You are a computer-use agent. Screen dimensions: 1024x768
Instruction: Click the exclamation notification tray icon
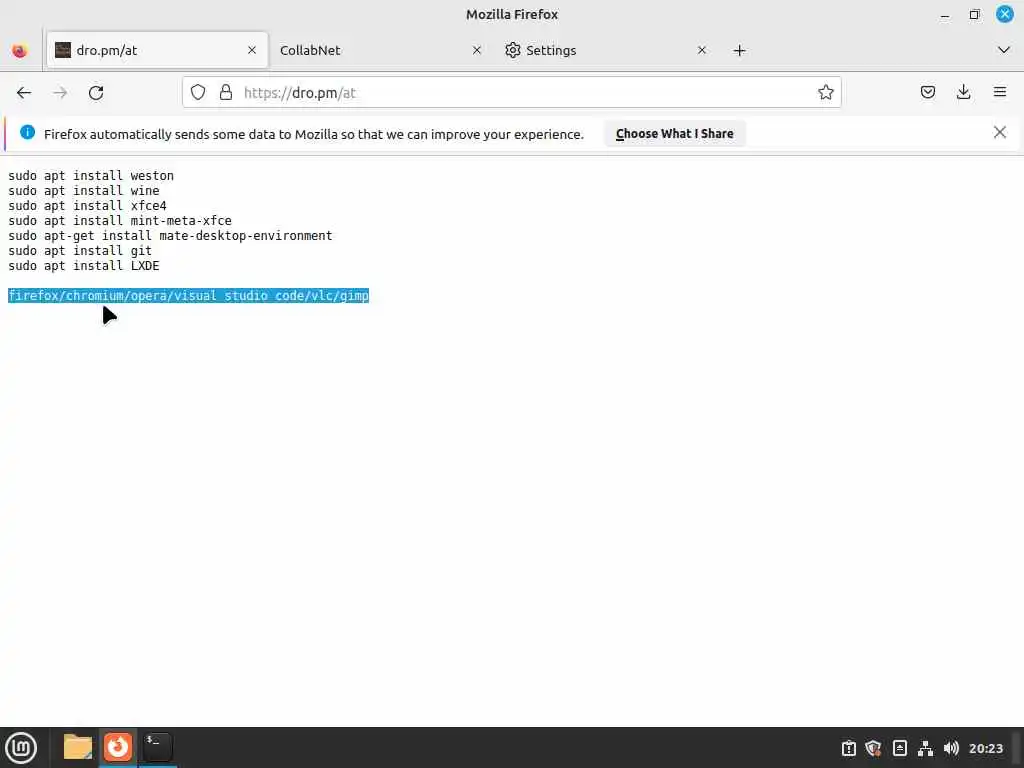[848, 748]
